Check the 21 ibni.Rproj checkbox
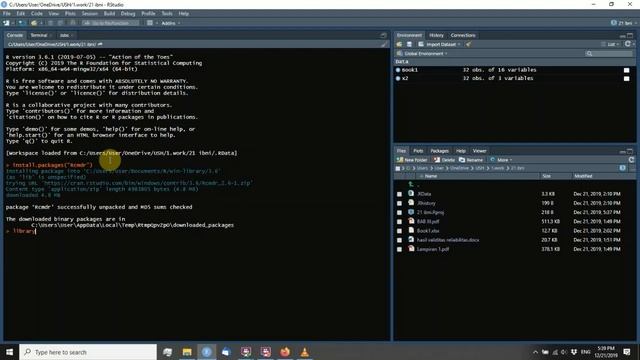 [400, 212]
